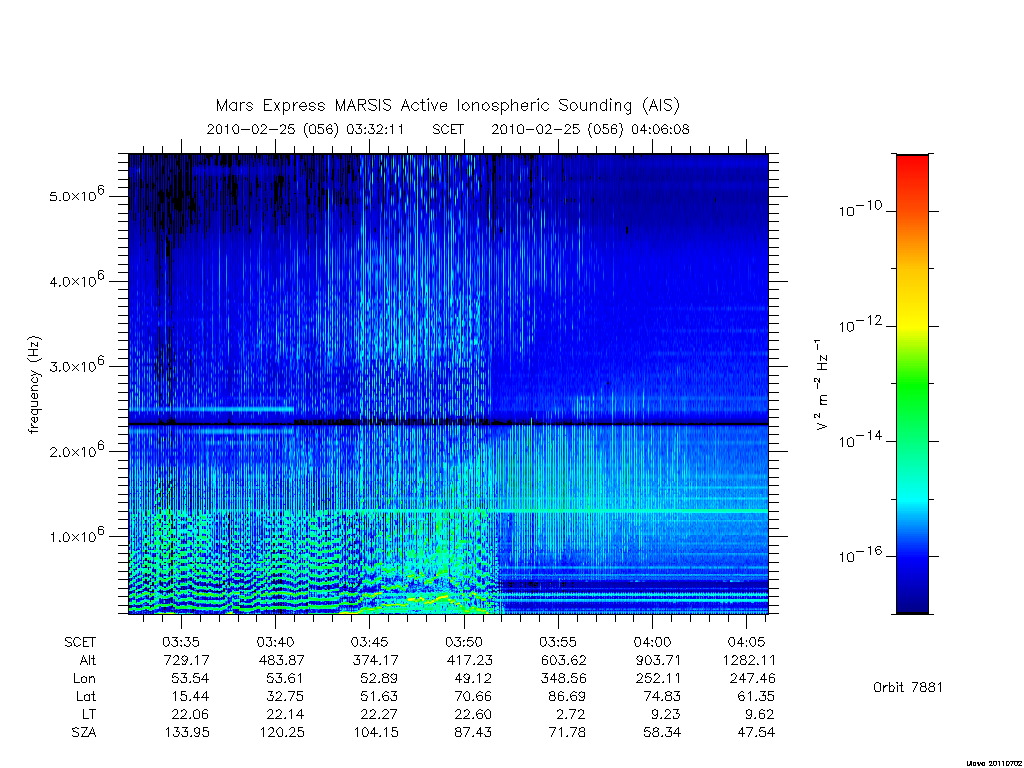
Task: Select start timestamp '2010-02-25 (056) 03:32:11'
Action: click(305, 129)
